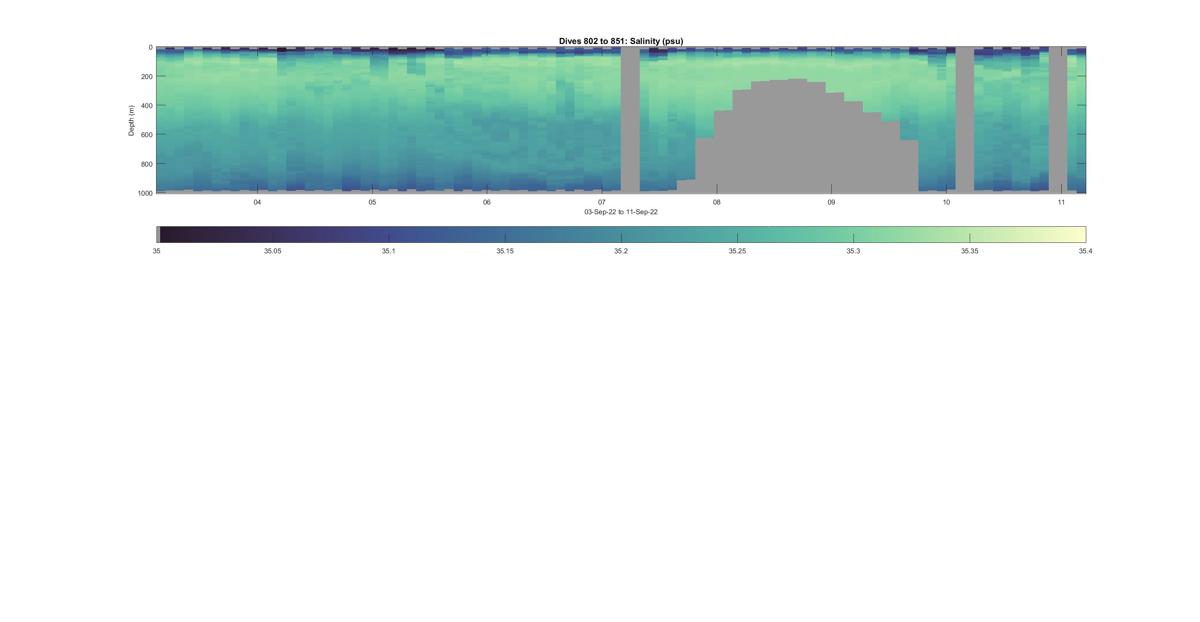This screenshot has width=1200, height=622.
Task: Click x-axis date tick '06'
Action: [x=487, y=202]
